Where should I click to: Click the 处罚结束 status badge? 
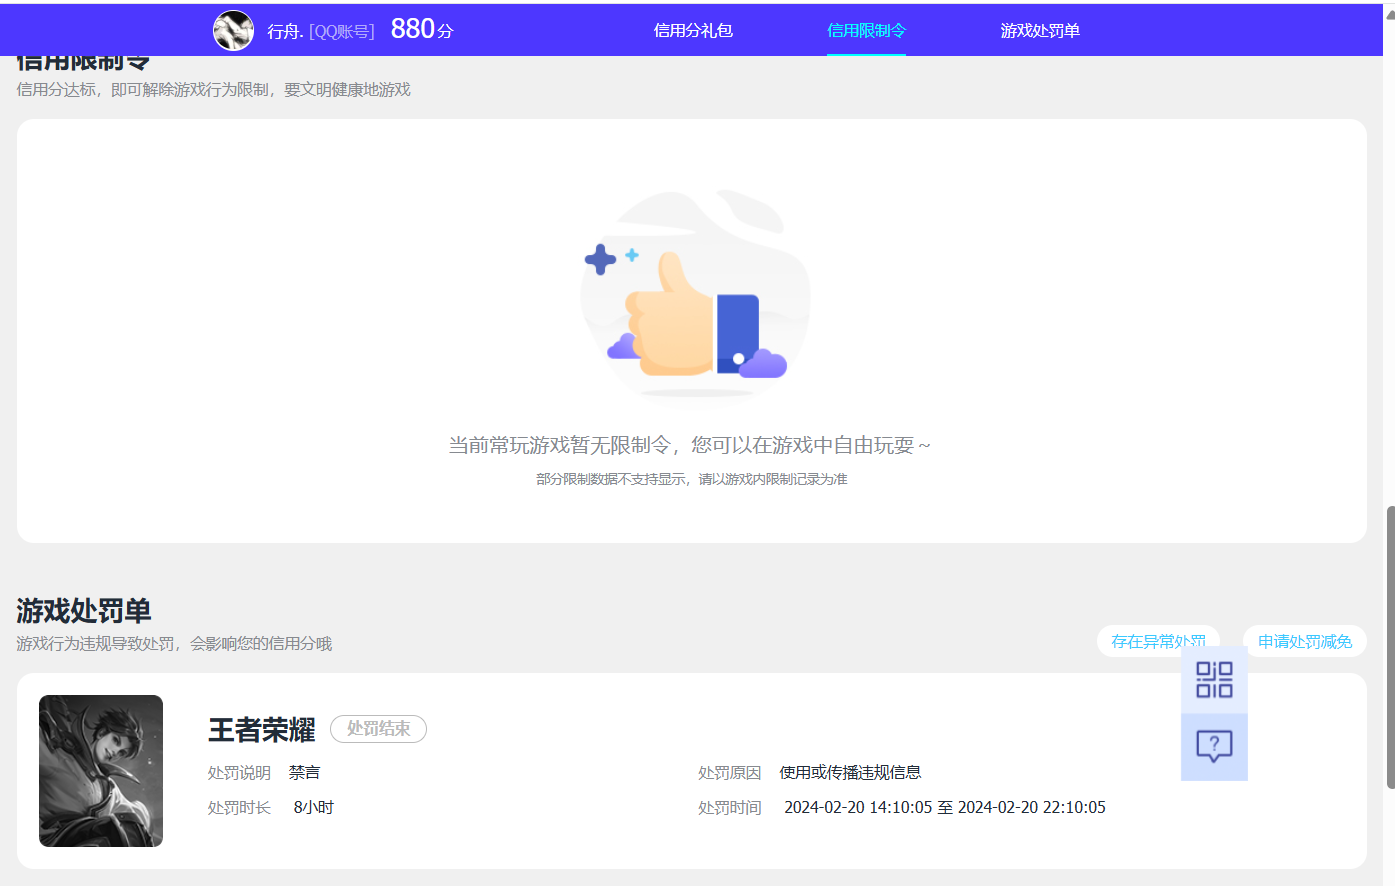tap(378, 729)
